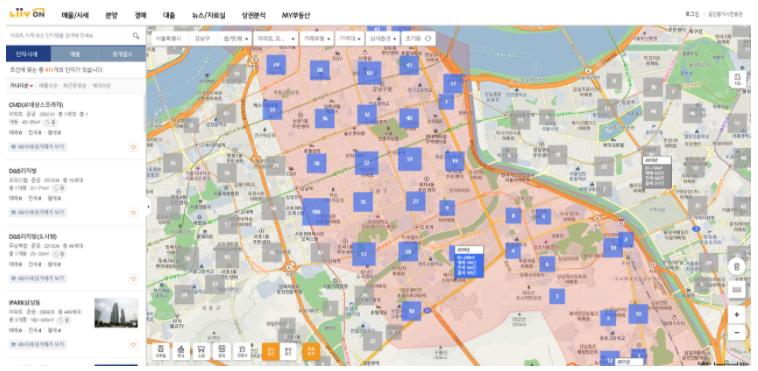Toggle the white 분양 view button
Image resolution: width=758 pixels, height=371 pixels.
click(x=289, y=351)
